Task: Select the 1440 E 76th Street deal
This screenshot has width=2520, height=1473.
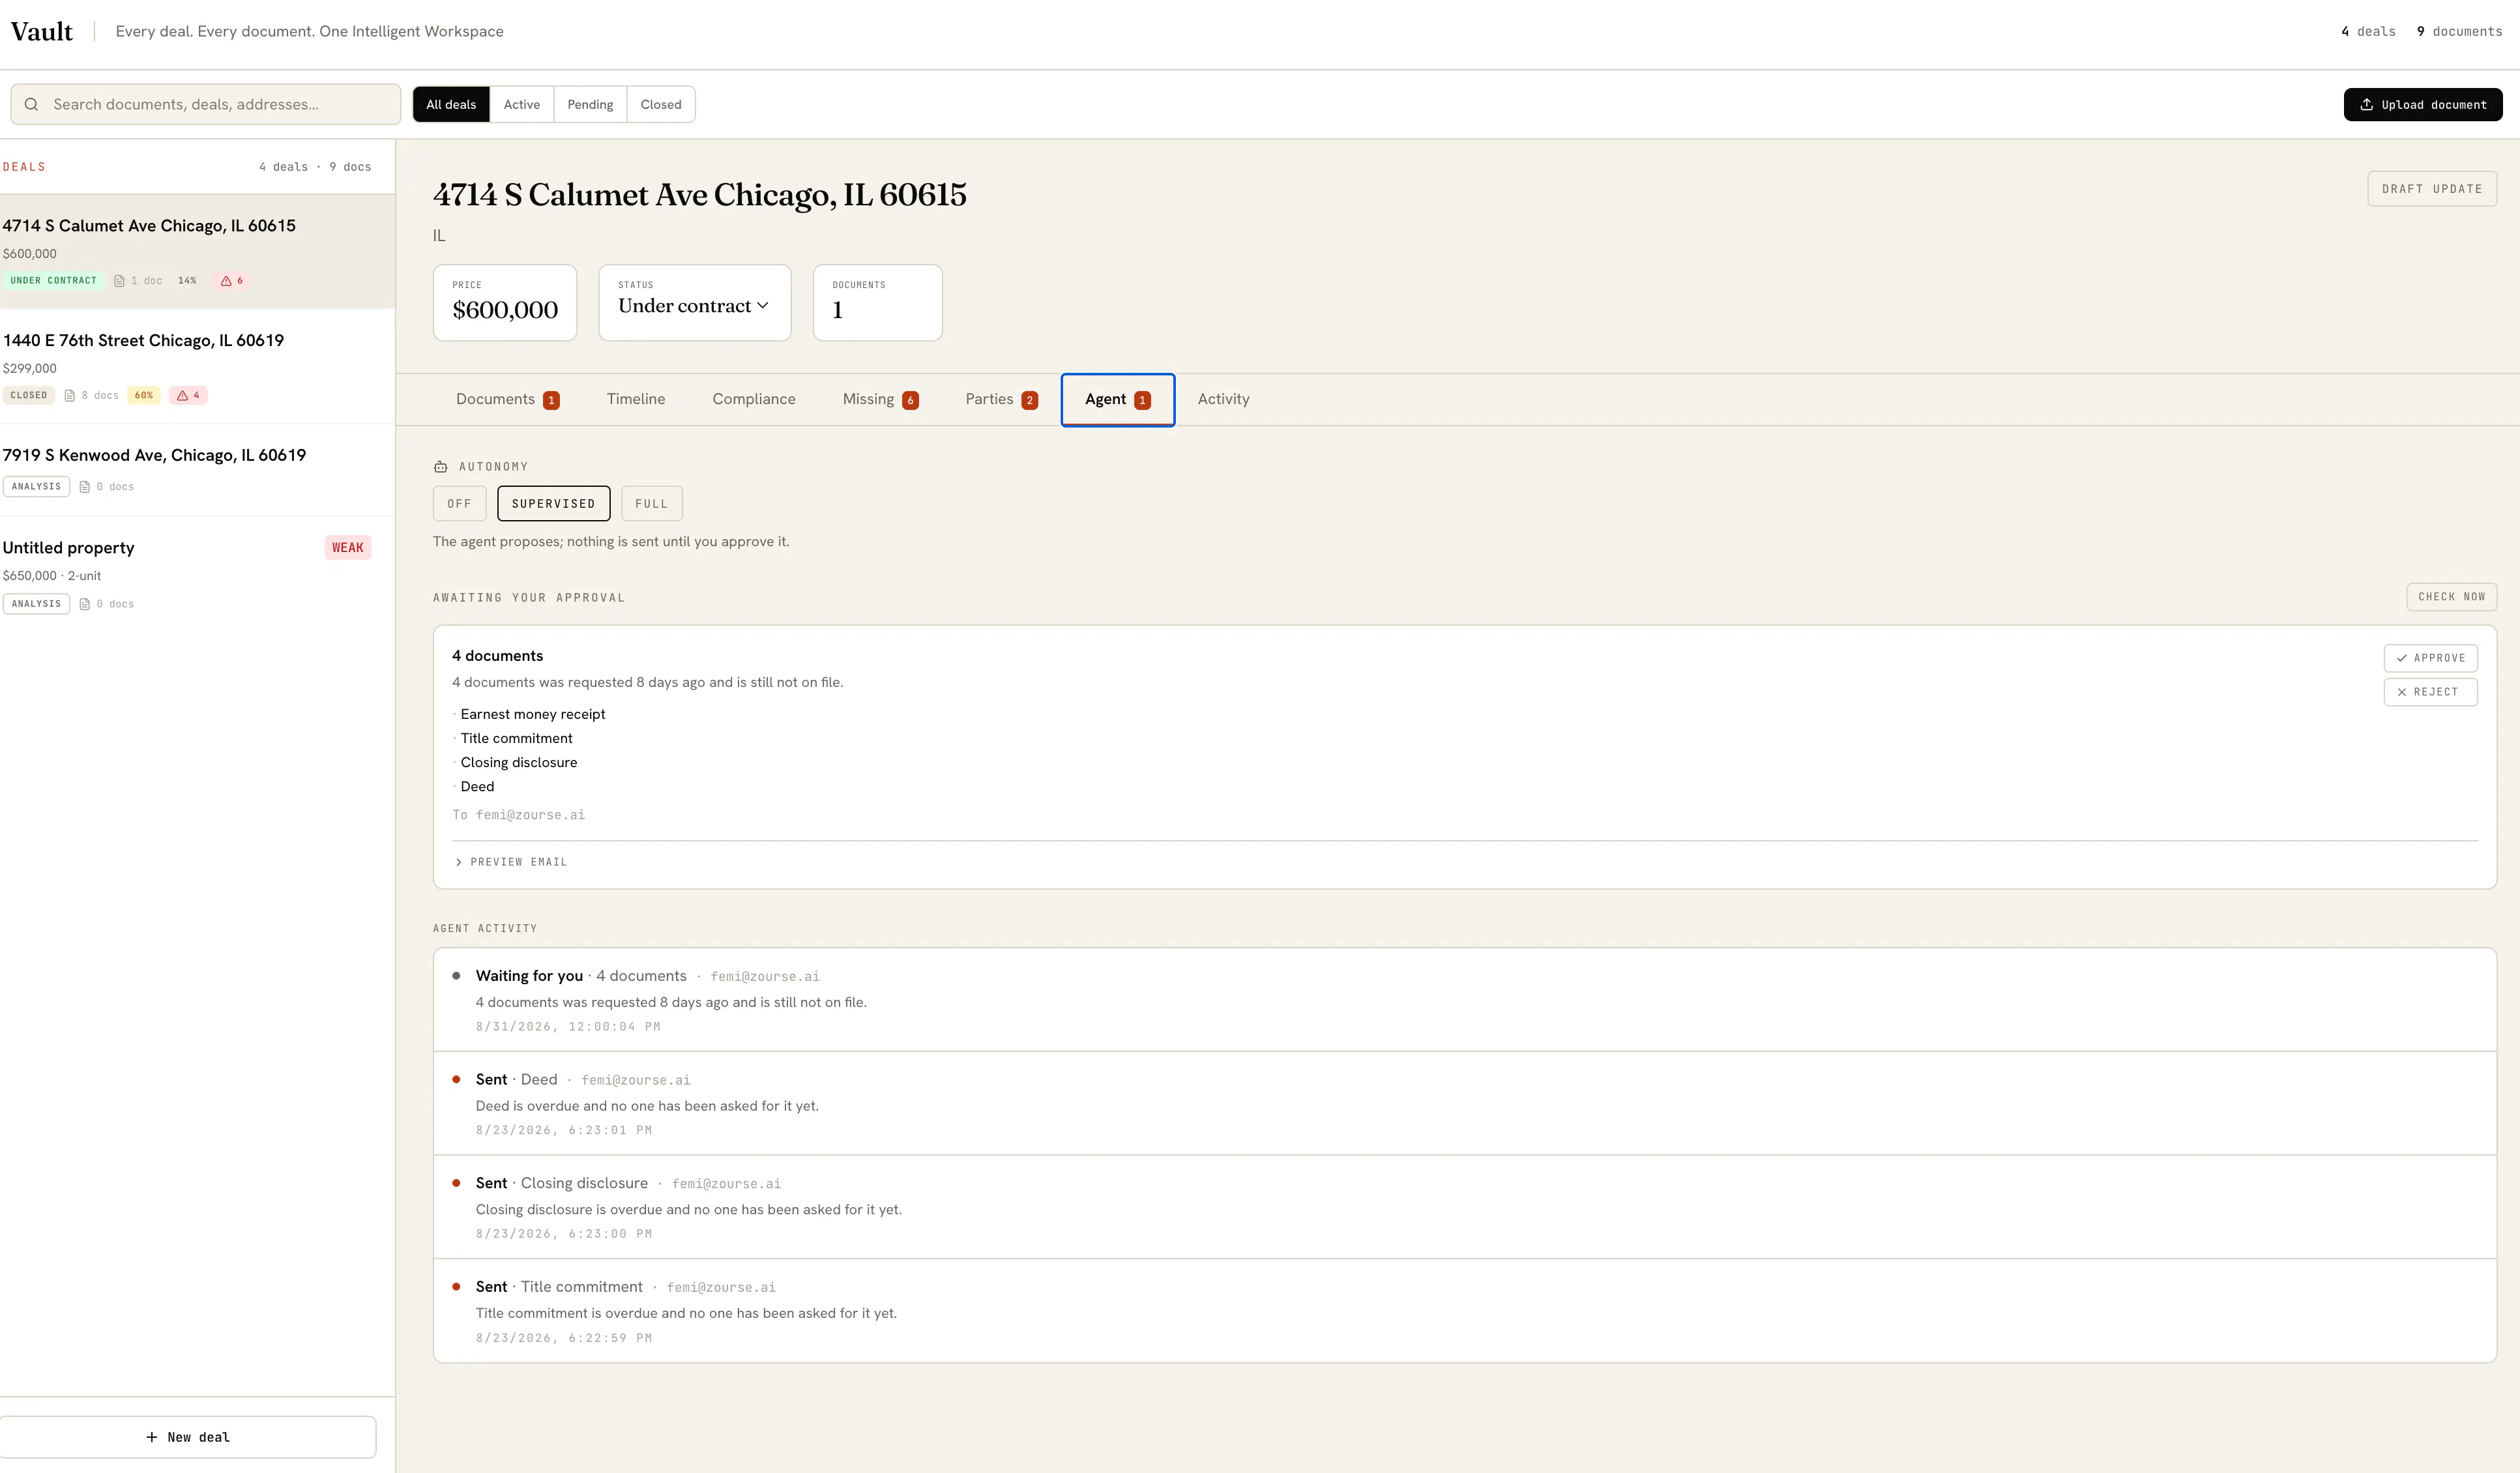Action: (197, 366)
